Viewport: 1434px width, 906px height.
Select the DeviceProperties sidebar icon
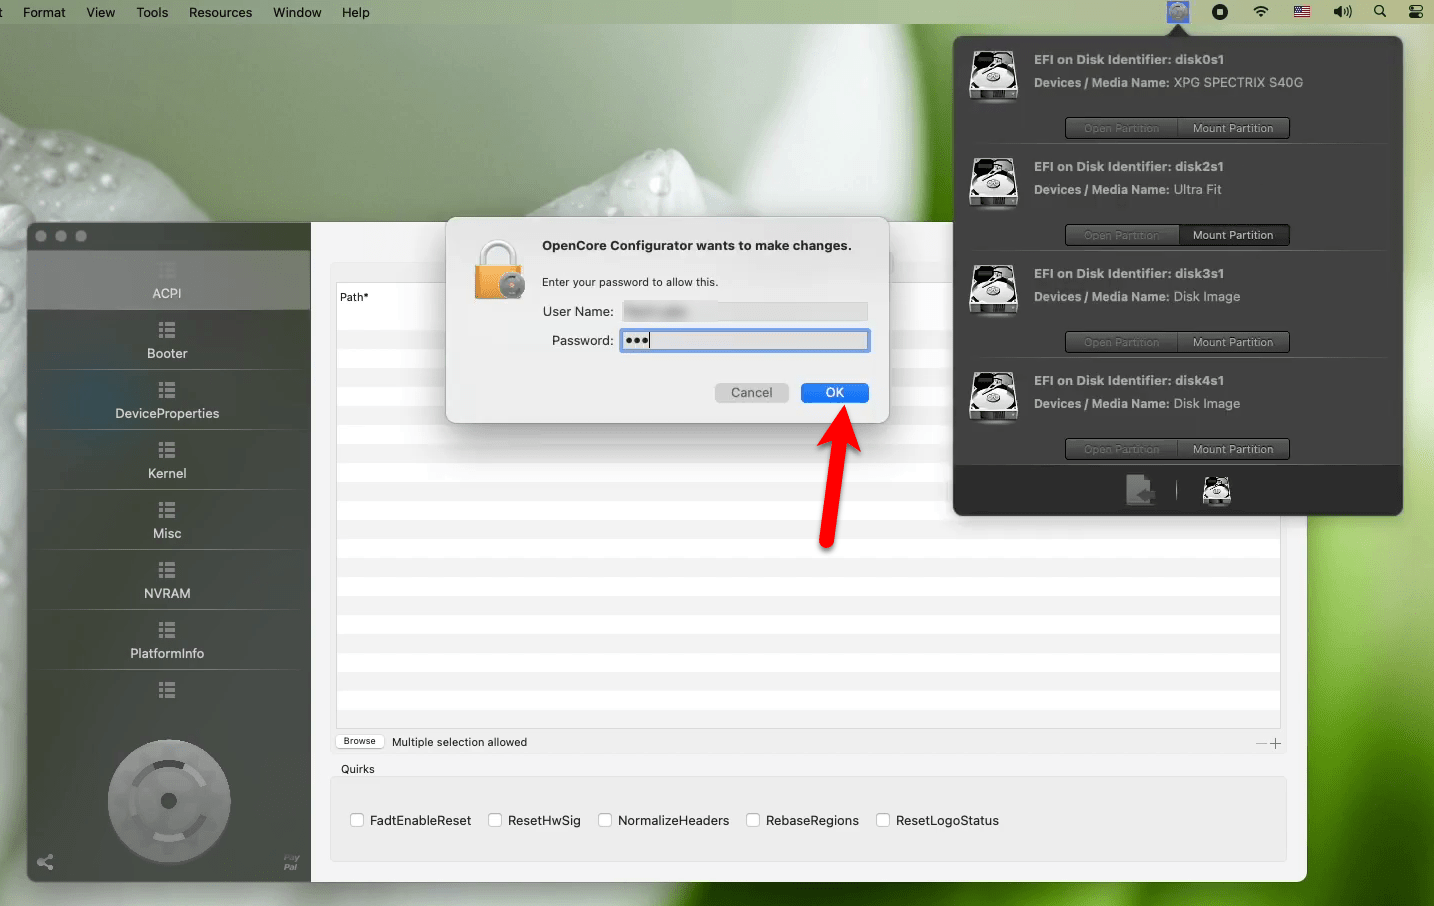click(x=167, y=390)
